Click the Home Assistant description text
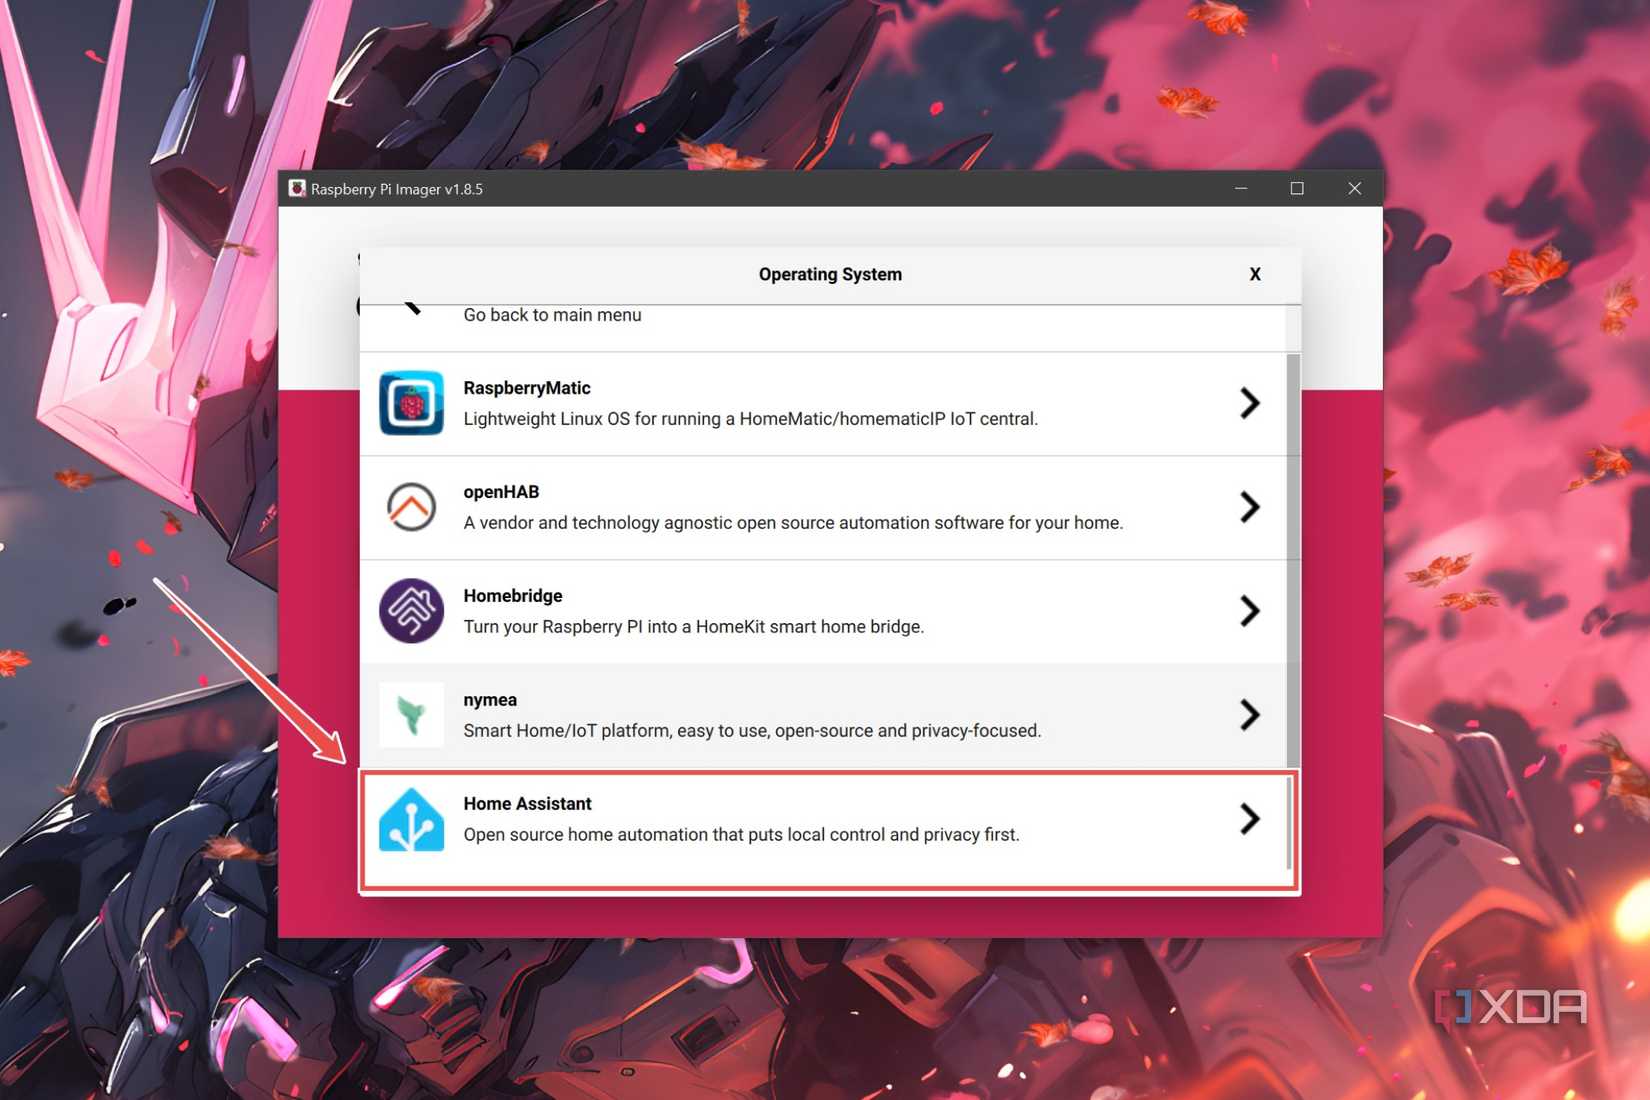This screenshot has height=1100, width=1650. pos(741,835)
